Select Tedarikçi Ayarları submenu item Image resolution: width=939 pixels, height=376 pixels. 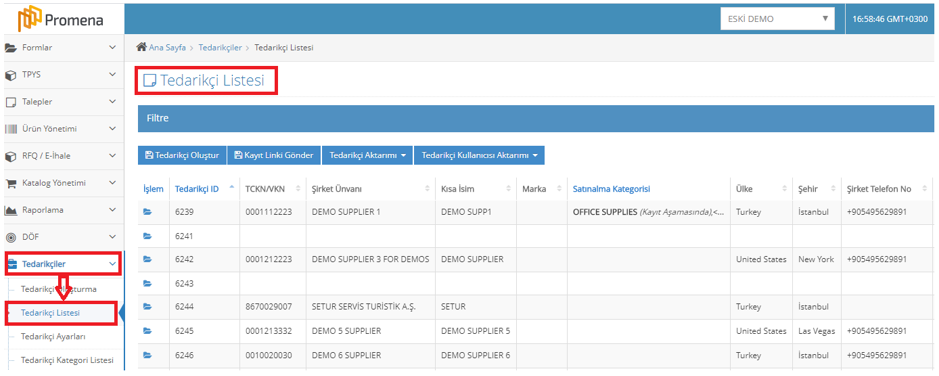[x=53, y=336]
